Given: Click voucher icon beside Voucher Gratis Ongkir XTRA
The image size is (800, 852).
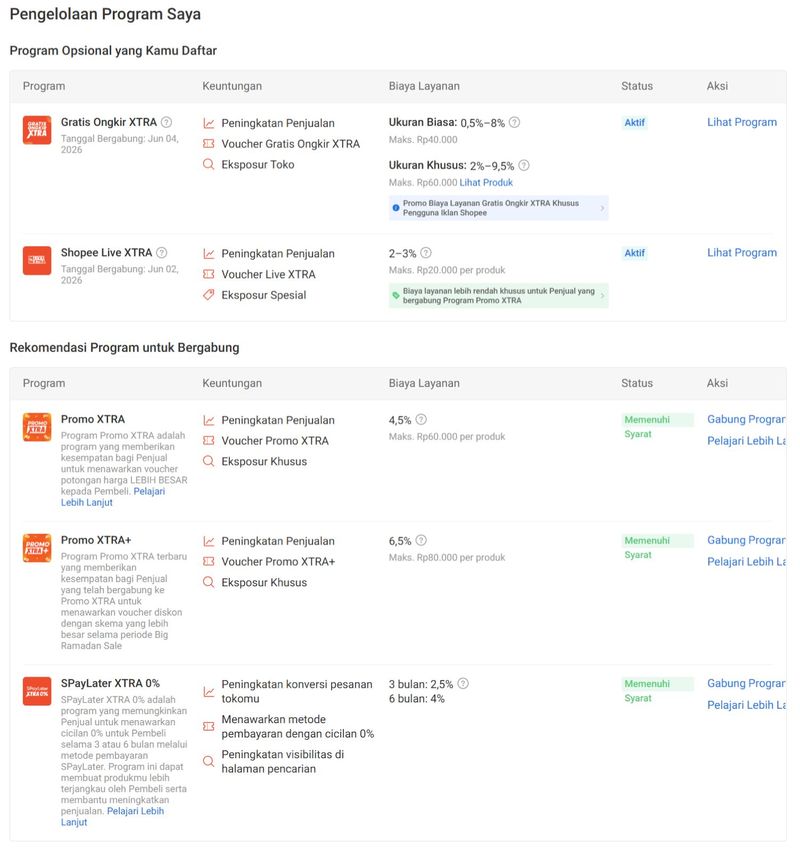Looking at the screenshot, I should click(x=209, y=144).
